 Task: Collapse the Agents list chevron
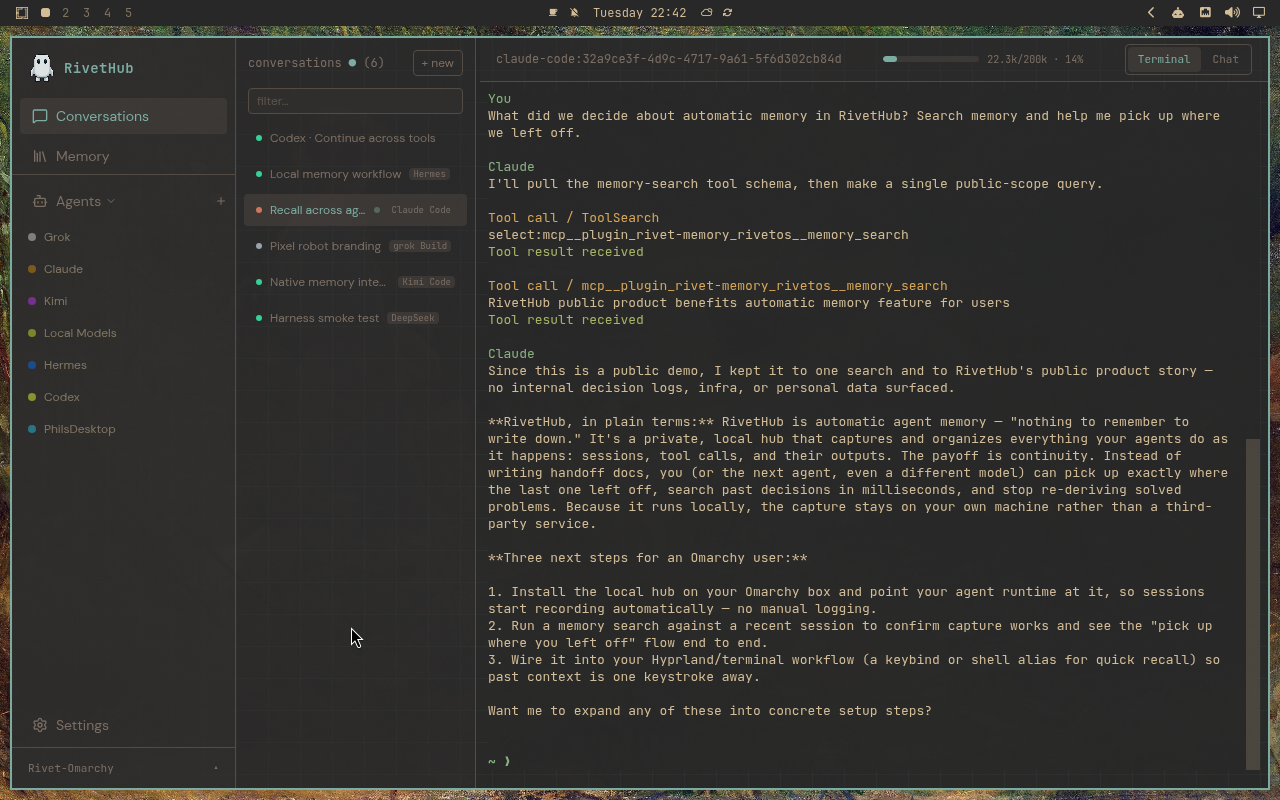pyautogui.click(x=111, y=201)
